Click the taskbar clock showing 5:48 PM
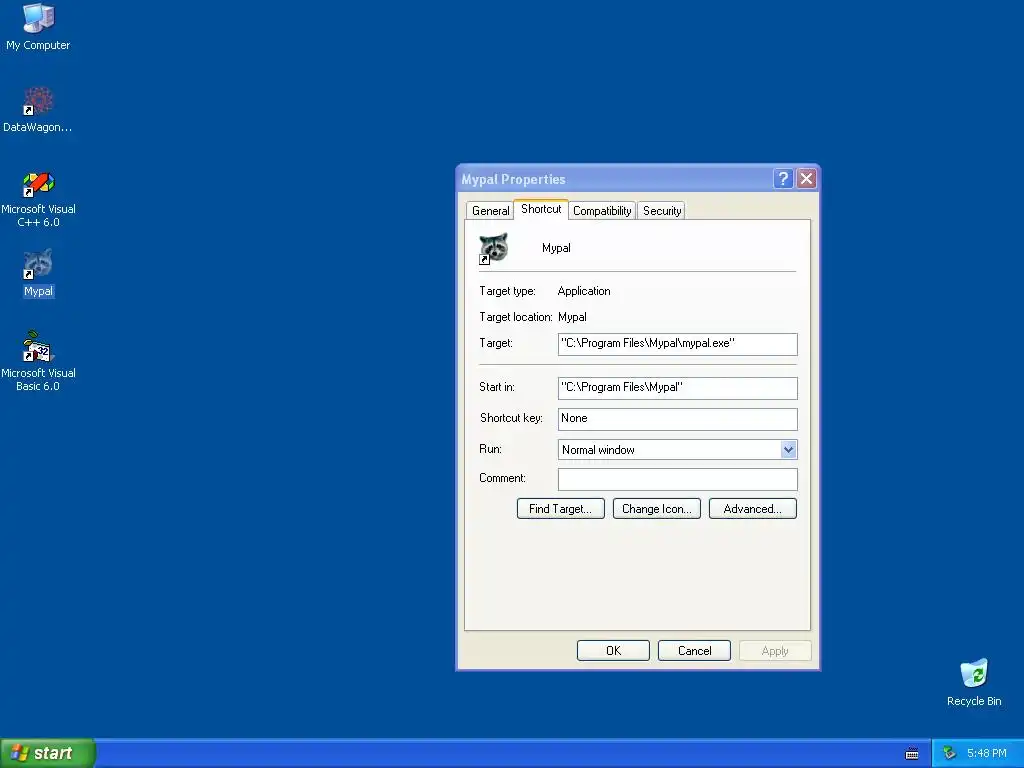 tap(986, 753)
